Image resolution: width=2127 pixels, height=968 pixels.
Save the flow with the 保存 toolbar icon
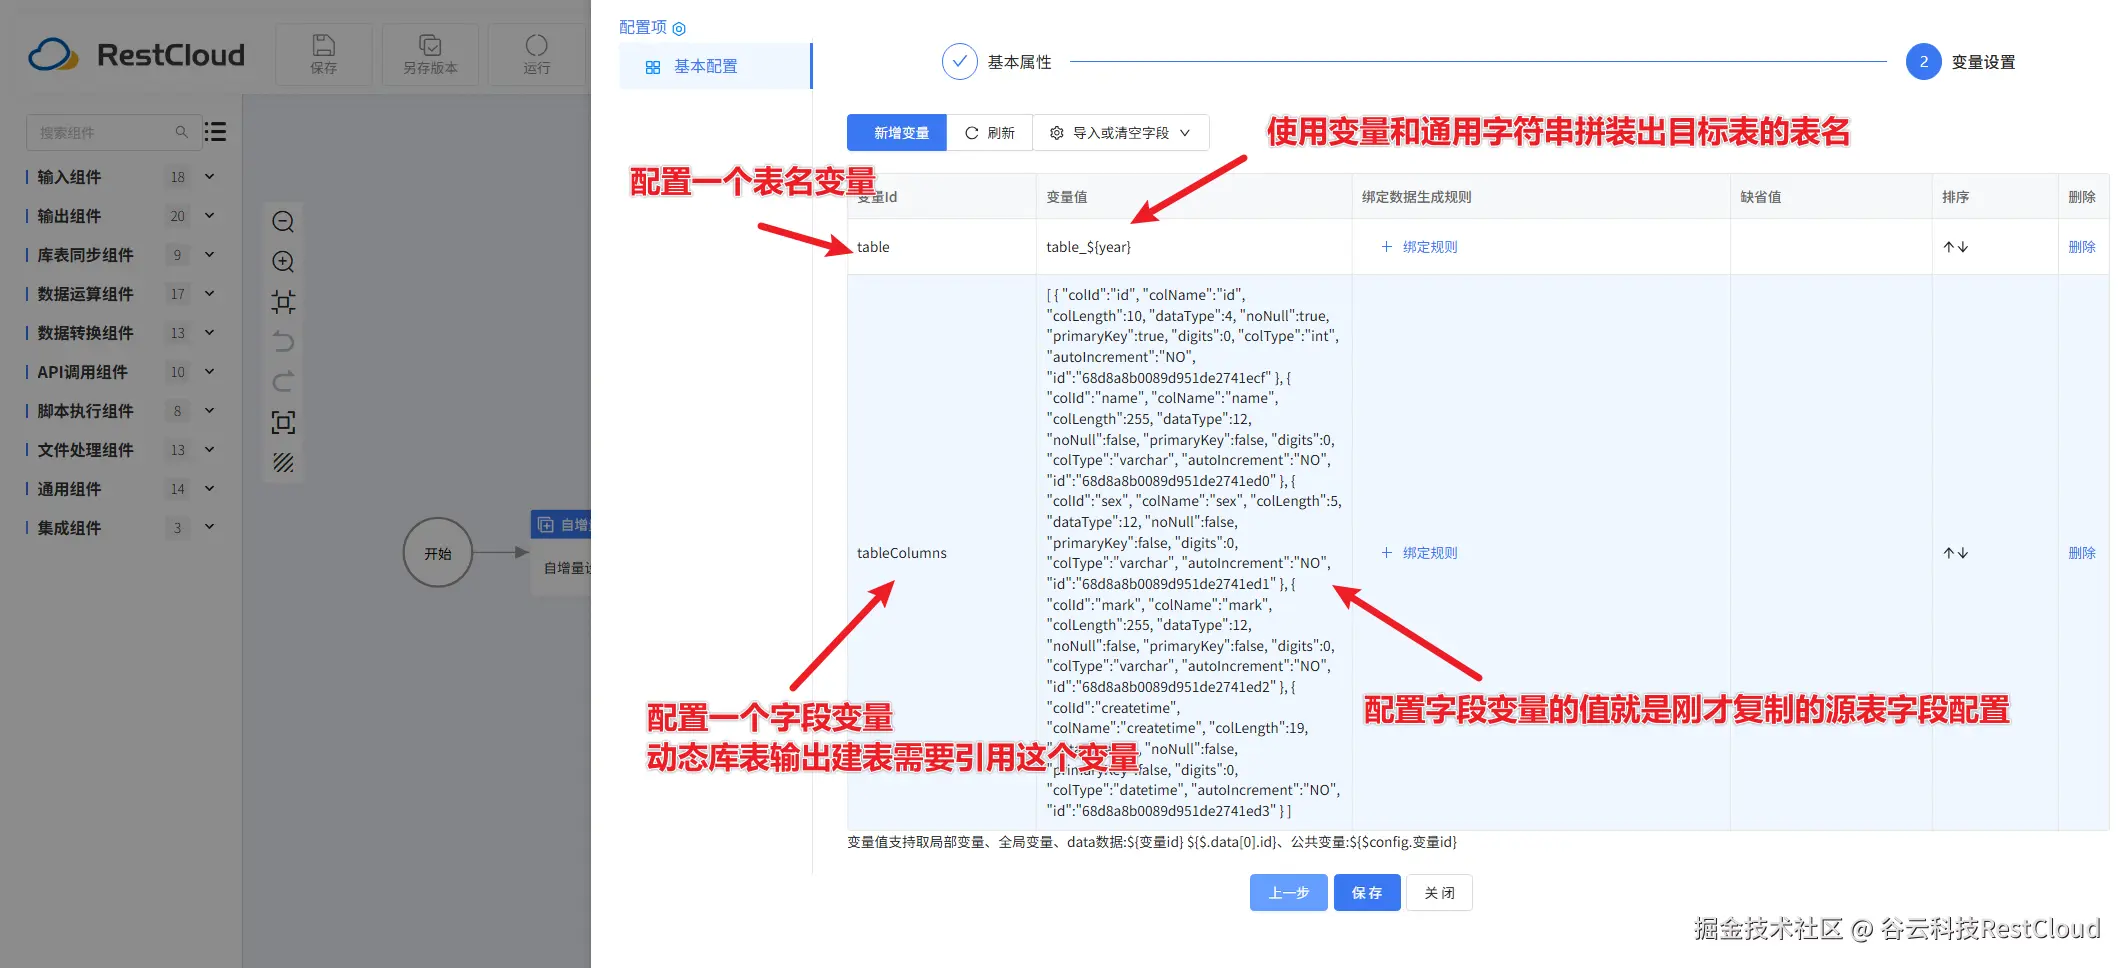323,54
